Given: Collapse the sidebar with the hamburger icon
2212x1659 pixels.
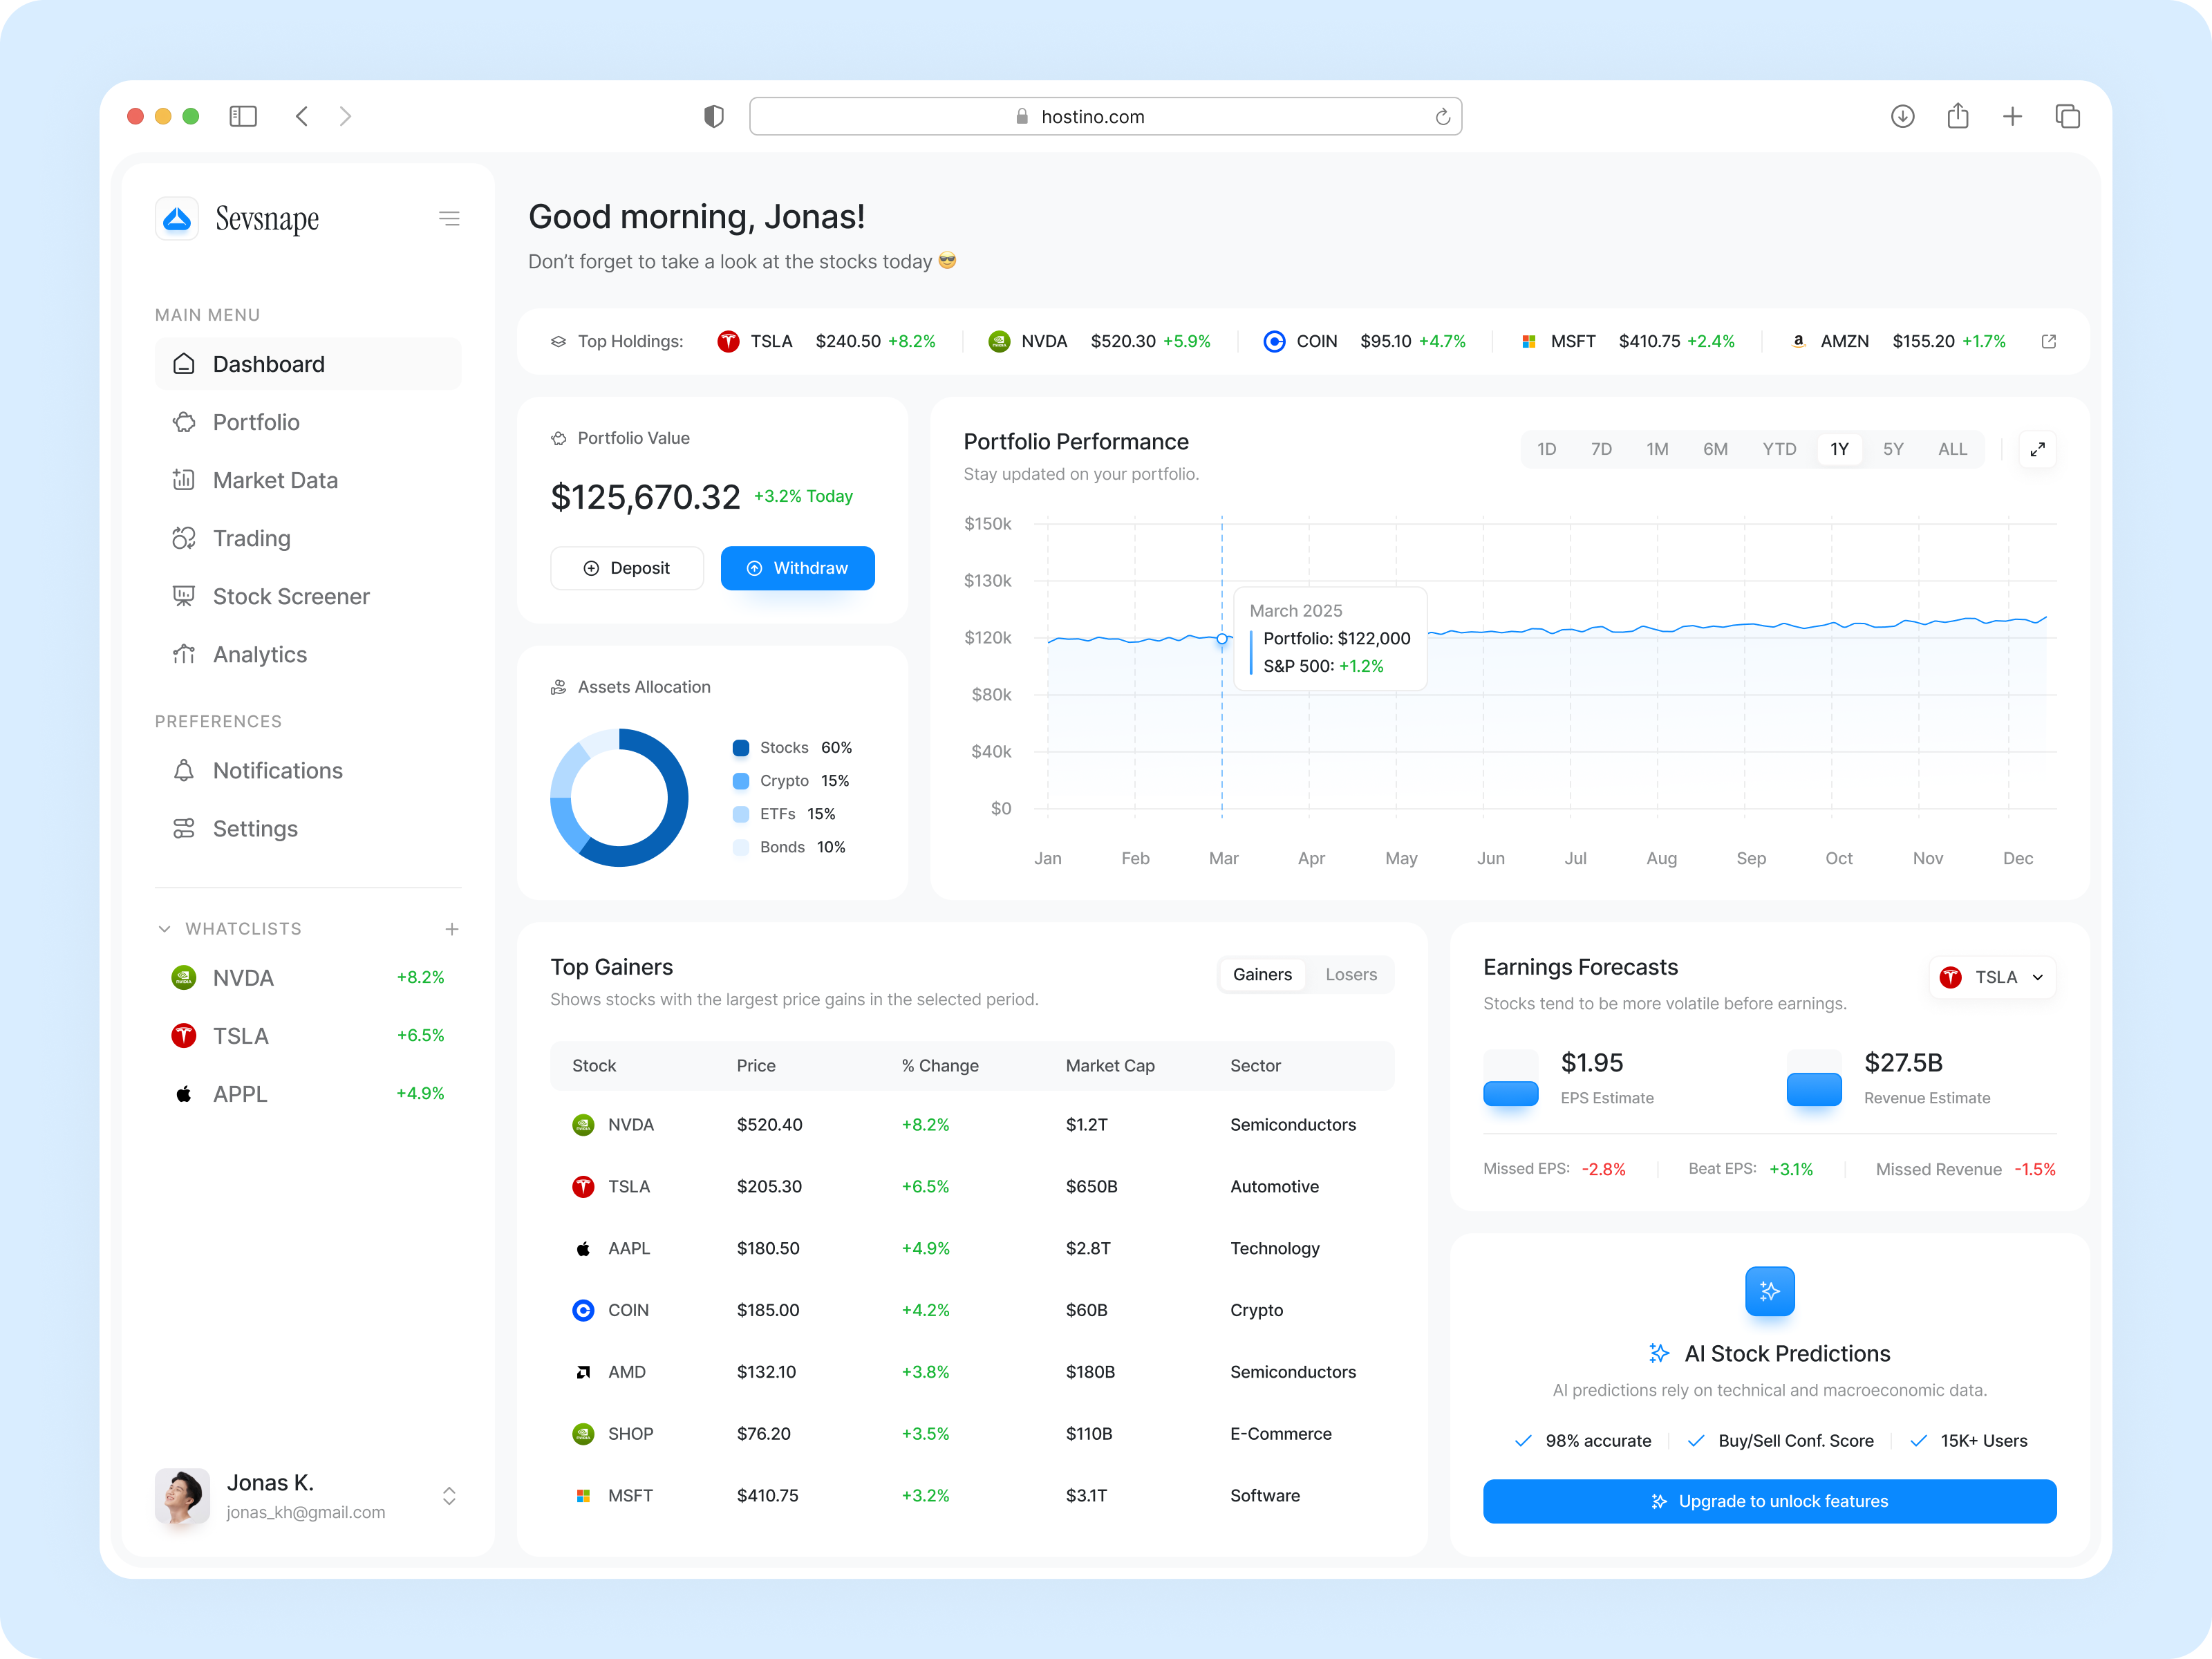Looking at the screenshot, I should click(x=450, y=218).
